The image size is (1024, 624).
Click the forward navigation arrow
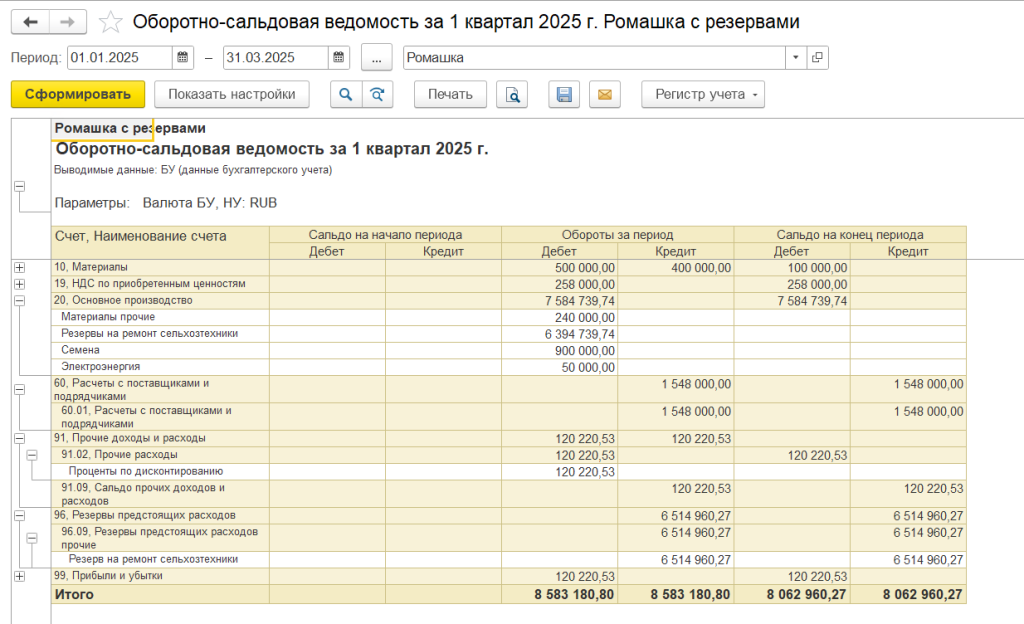coord(67,22)
